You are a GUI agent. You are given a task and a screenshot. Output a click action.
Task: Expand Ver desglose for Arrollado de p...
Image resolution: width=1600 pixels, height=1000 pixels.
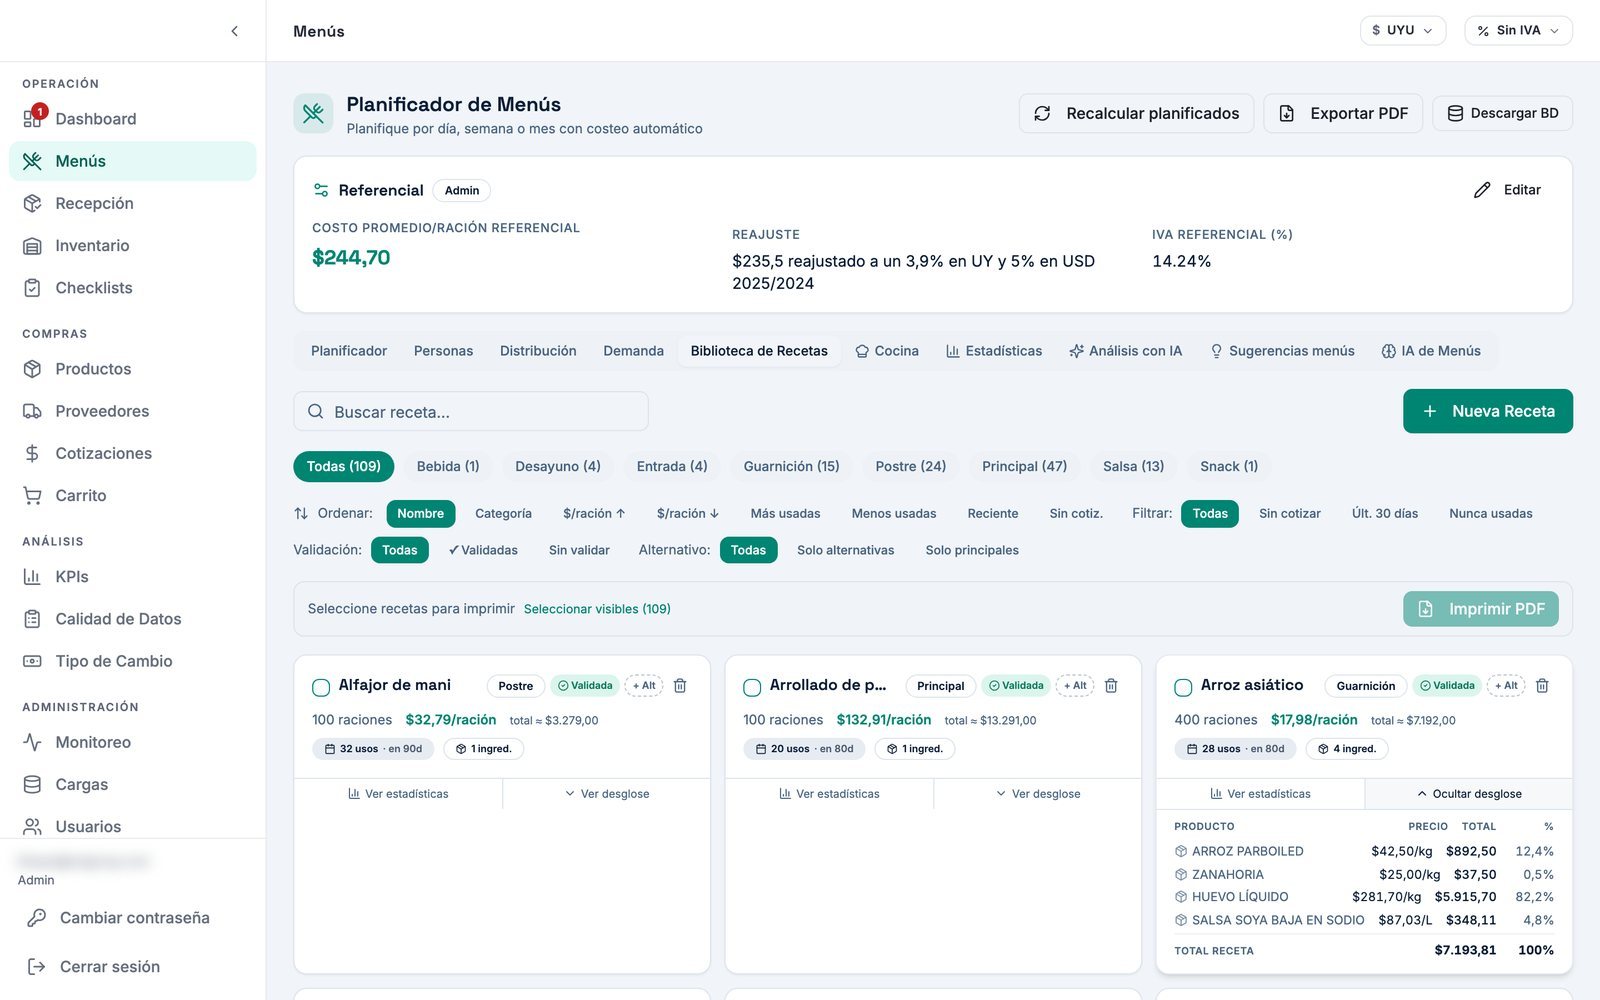[x=1038, y=794]
